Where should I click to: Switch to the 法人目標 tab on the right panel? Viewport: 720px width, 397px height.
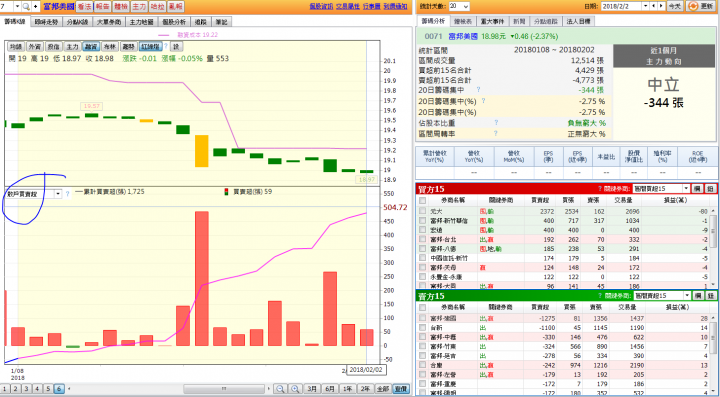[578, 21]
